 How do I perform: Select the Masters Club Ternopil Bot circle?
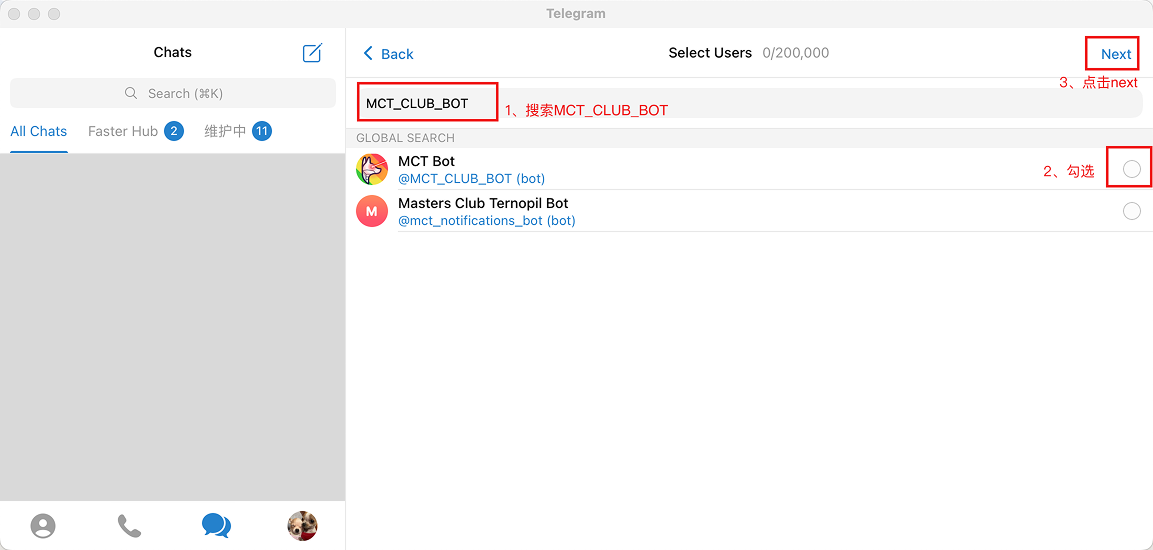coord(1132,211)
